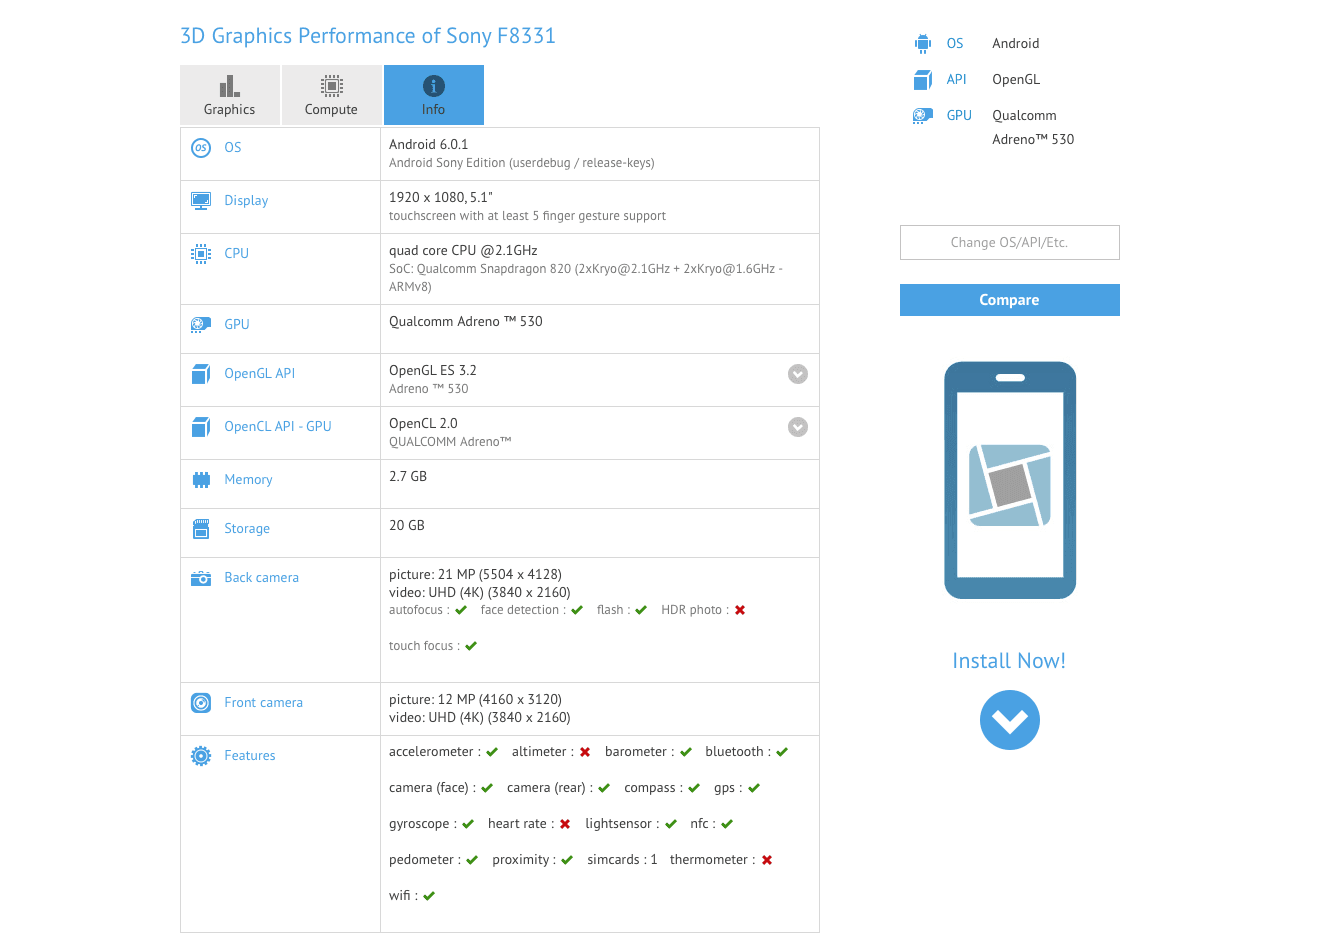
Task: Click the picture: 12 MP (4160 x 3120) text
Action: 475,700
